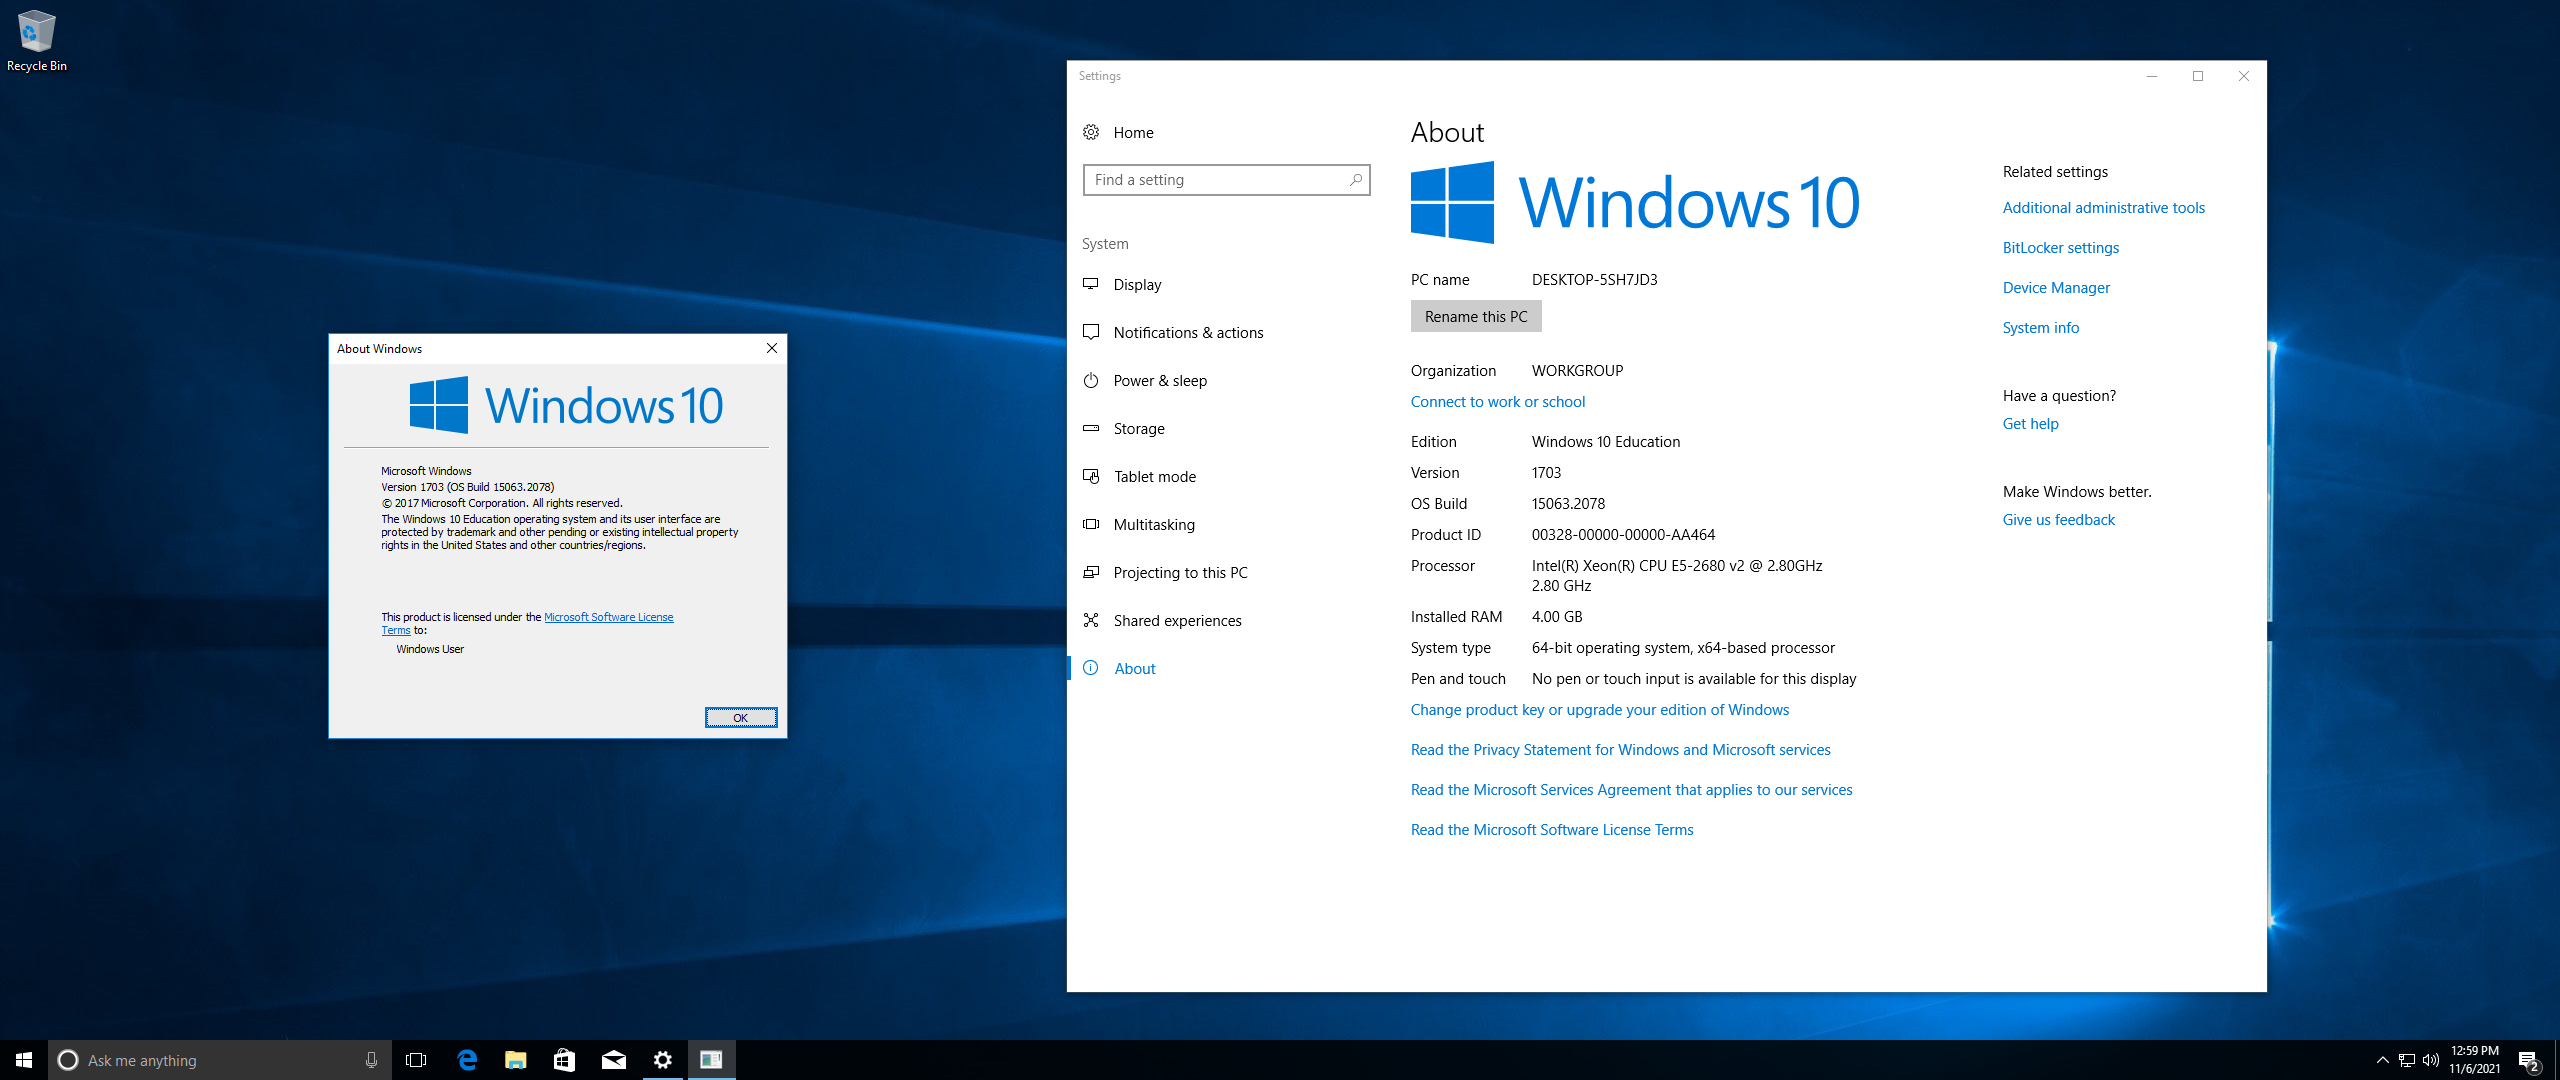Click the Windows User licensee text
This screenshot has width=2560, height=1080.
point(430,649)
